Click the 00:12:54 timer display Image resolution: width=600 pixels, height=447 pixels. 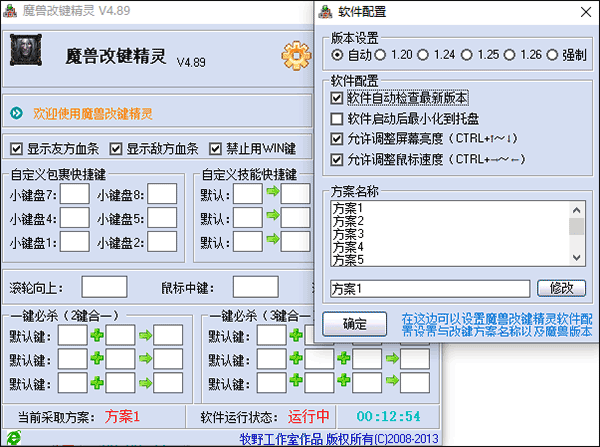pyautogui.click(x=388, y=416)
